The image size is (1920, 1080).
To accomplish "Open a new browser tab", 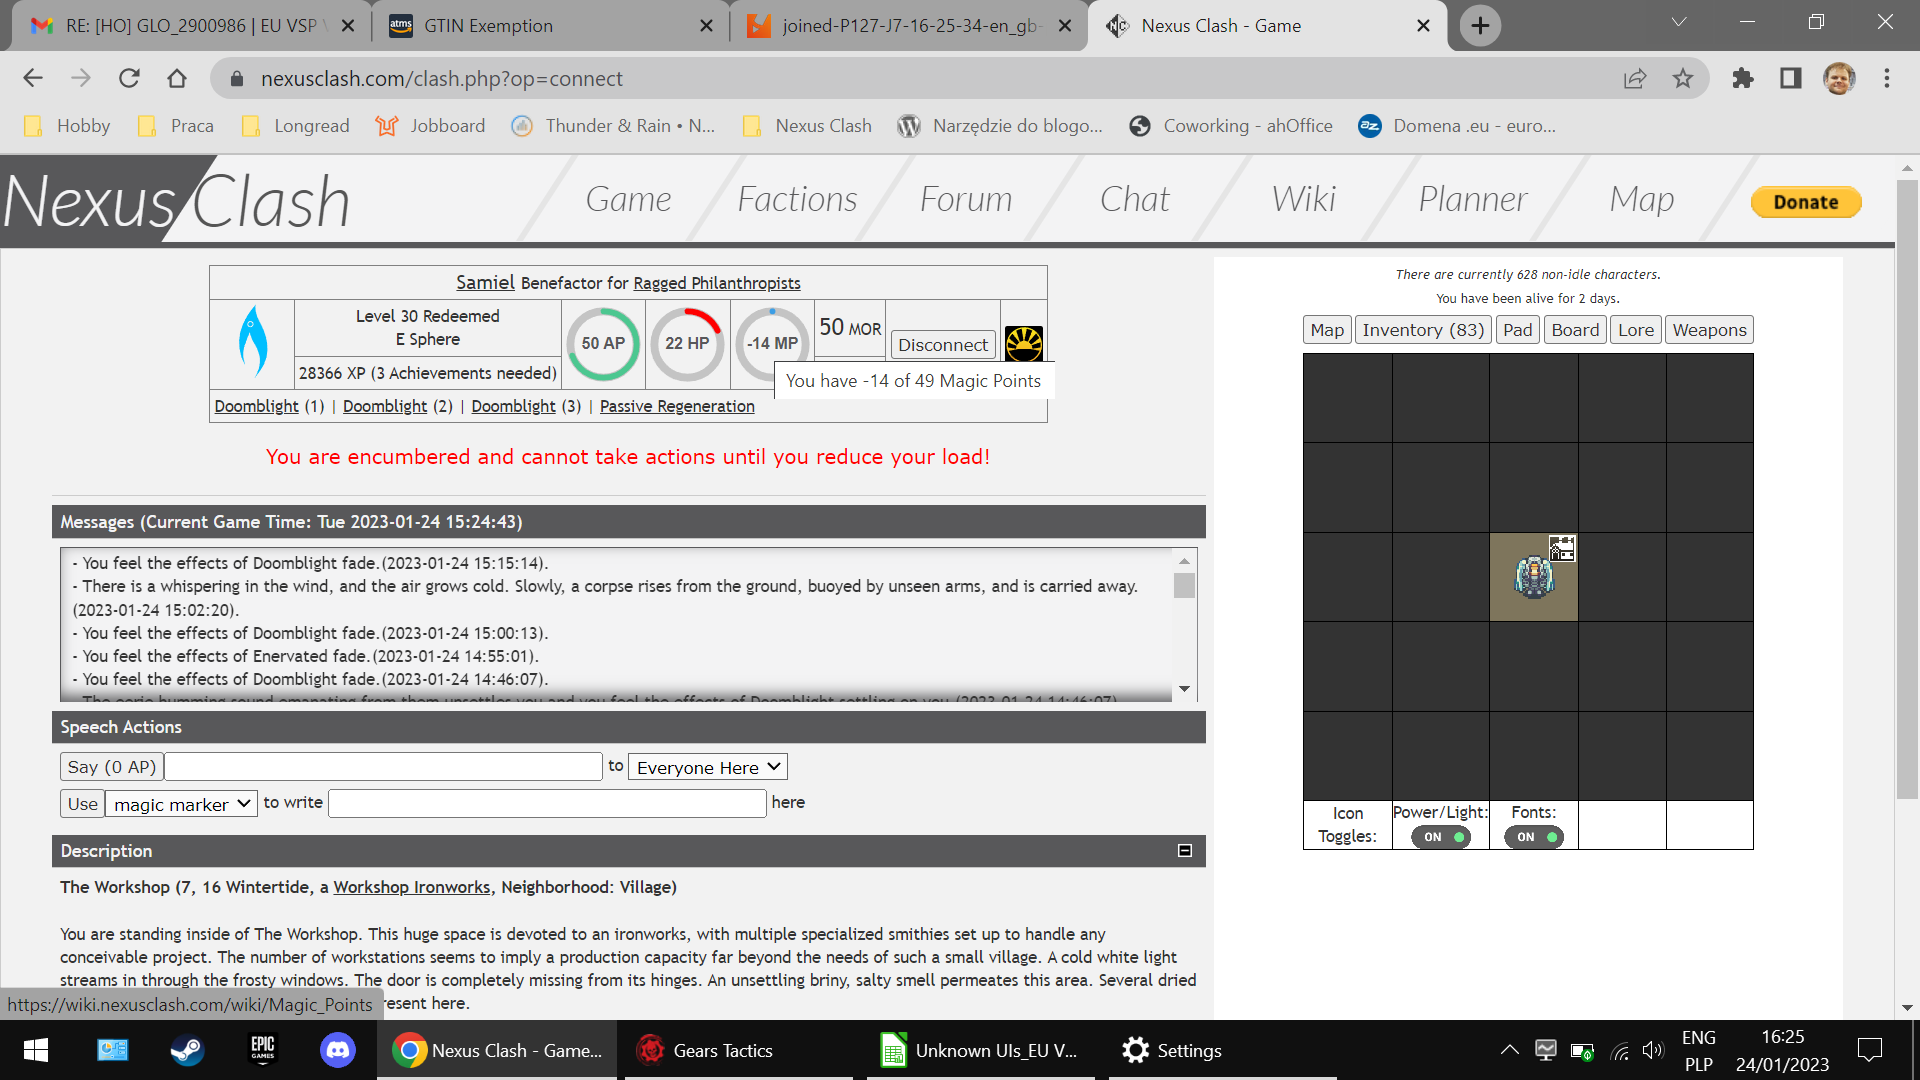I will pyautogui.click(x=1480, y=26).
